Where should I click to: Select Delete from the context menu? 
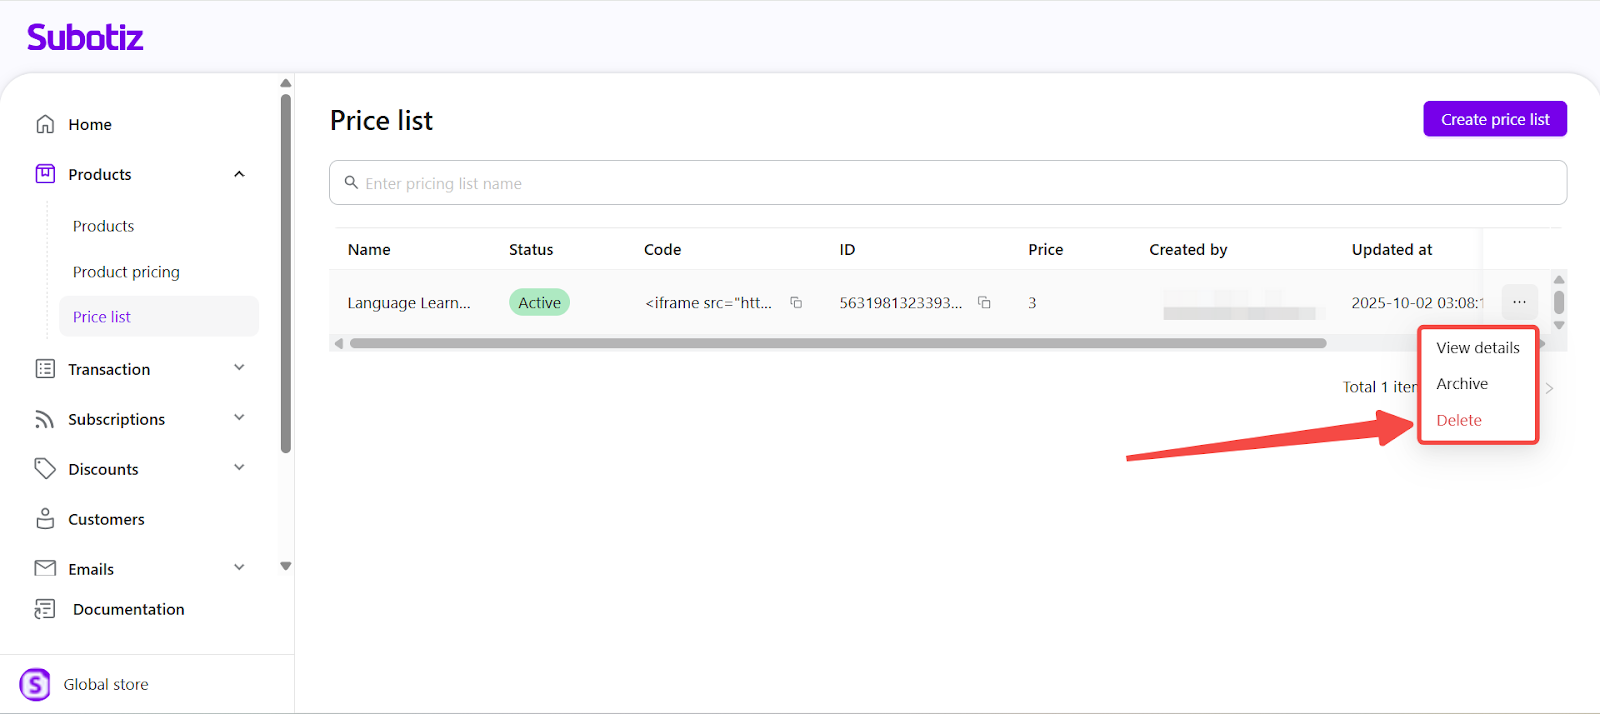click(x=1459, y=420)
